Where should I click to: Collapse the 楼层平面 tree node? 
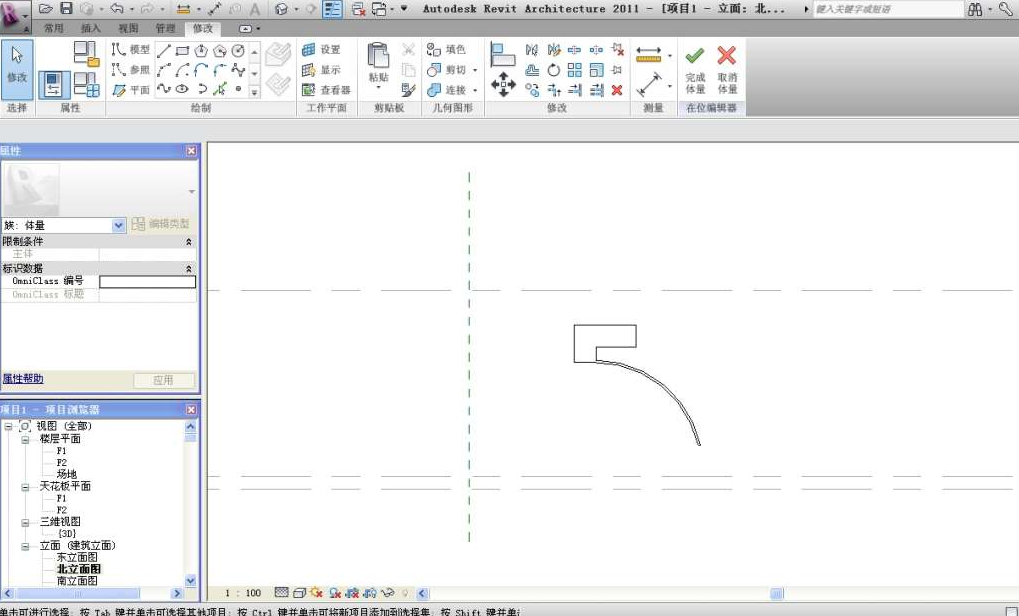pyautogui.click(x=26, y=439)
